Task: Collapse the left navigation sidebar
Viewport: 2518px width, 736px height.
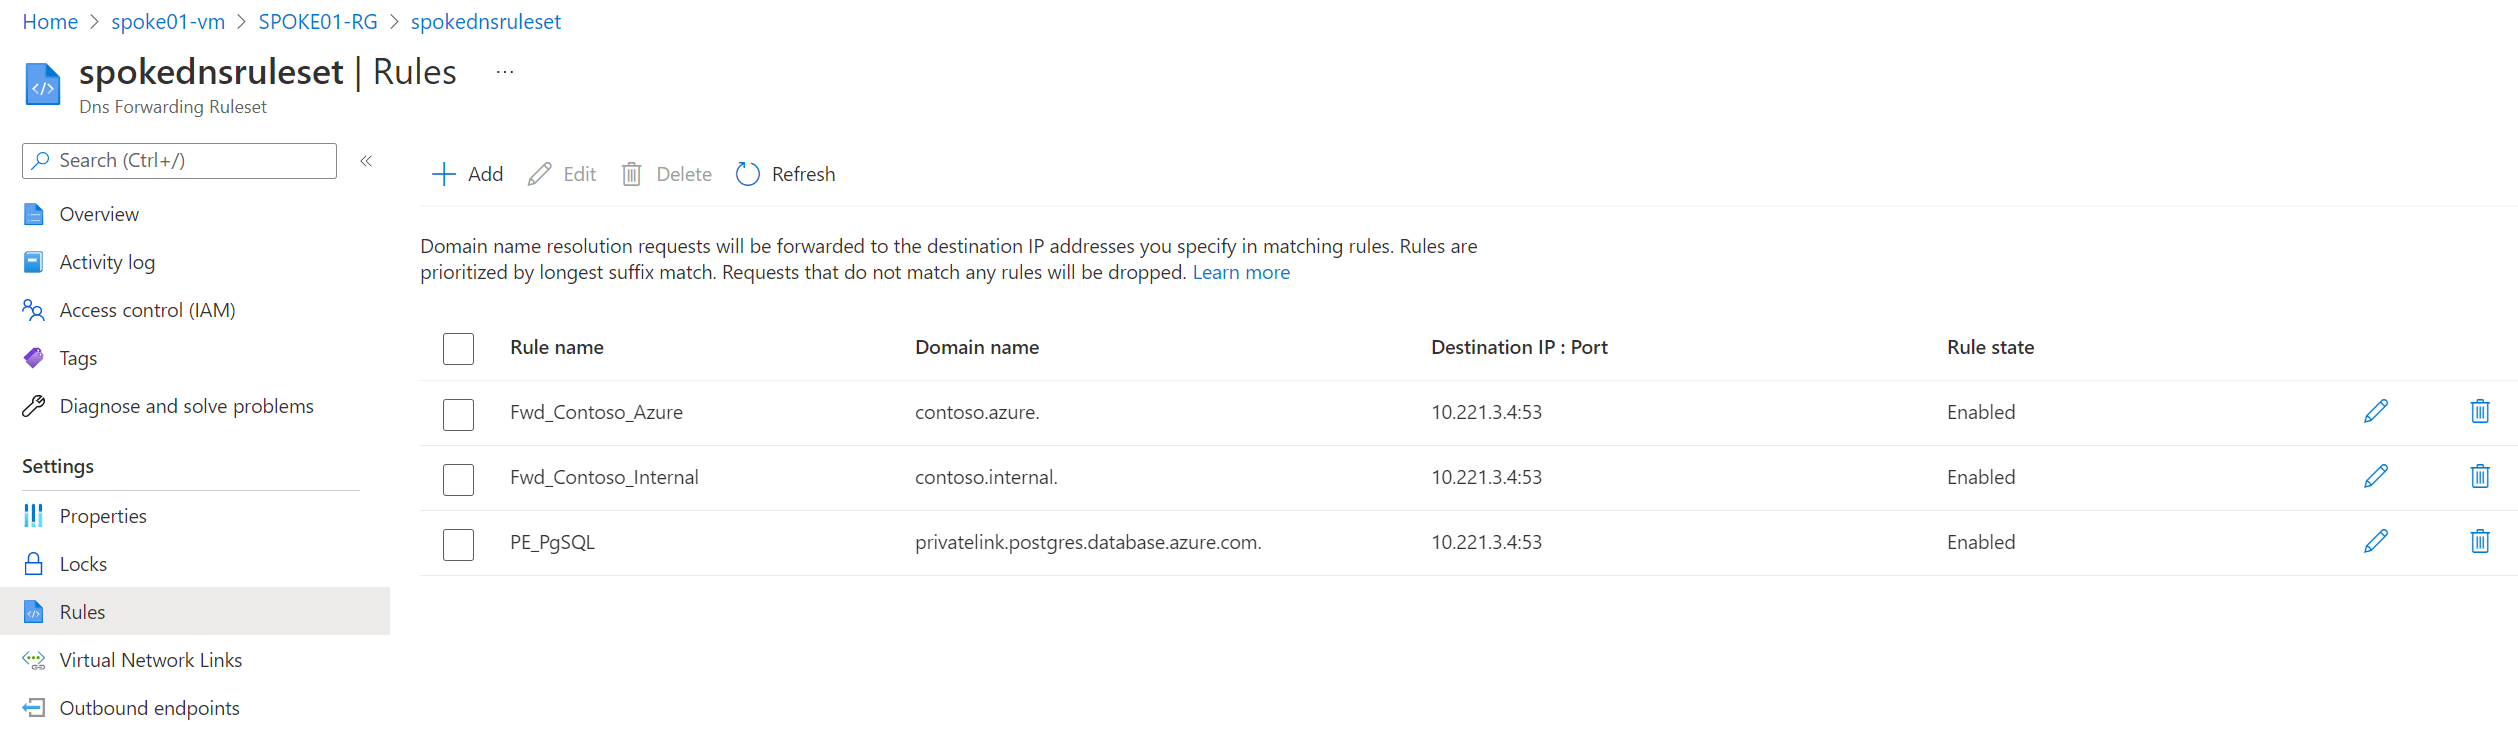Action: (x=366, y=161)
